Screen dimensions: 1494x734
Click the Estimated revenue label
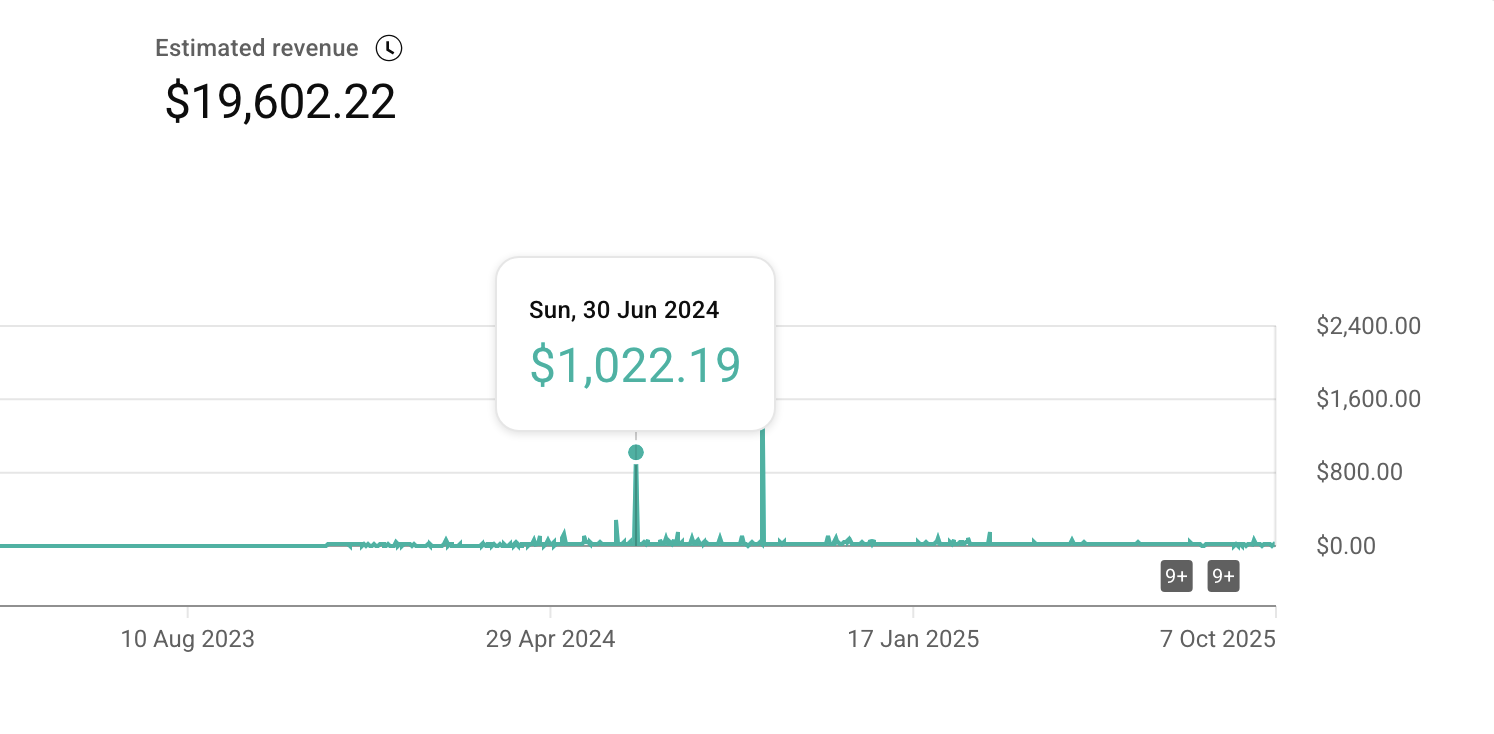(x=257, y=48)
